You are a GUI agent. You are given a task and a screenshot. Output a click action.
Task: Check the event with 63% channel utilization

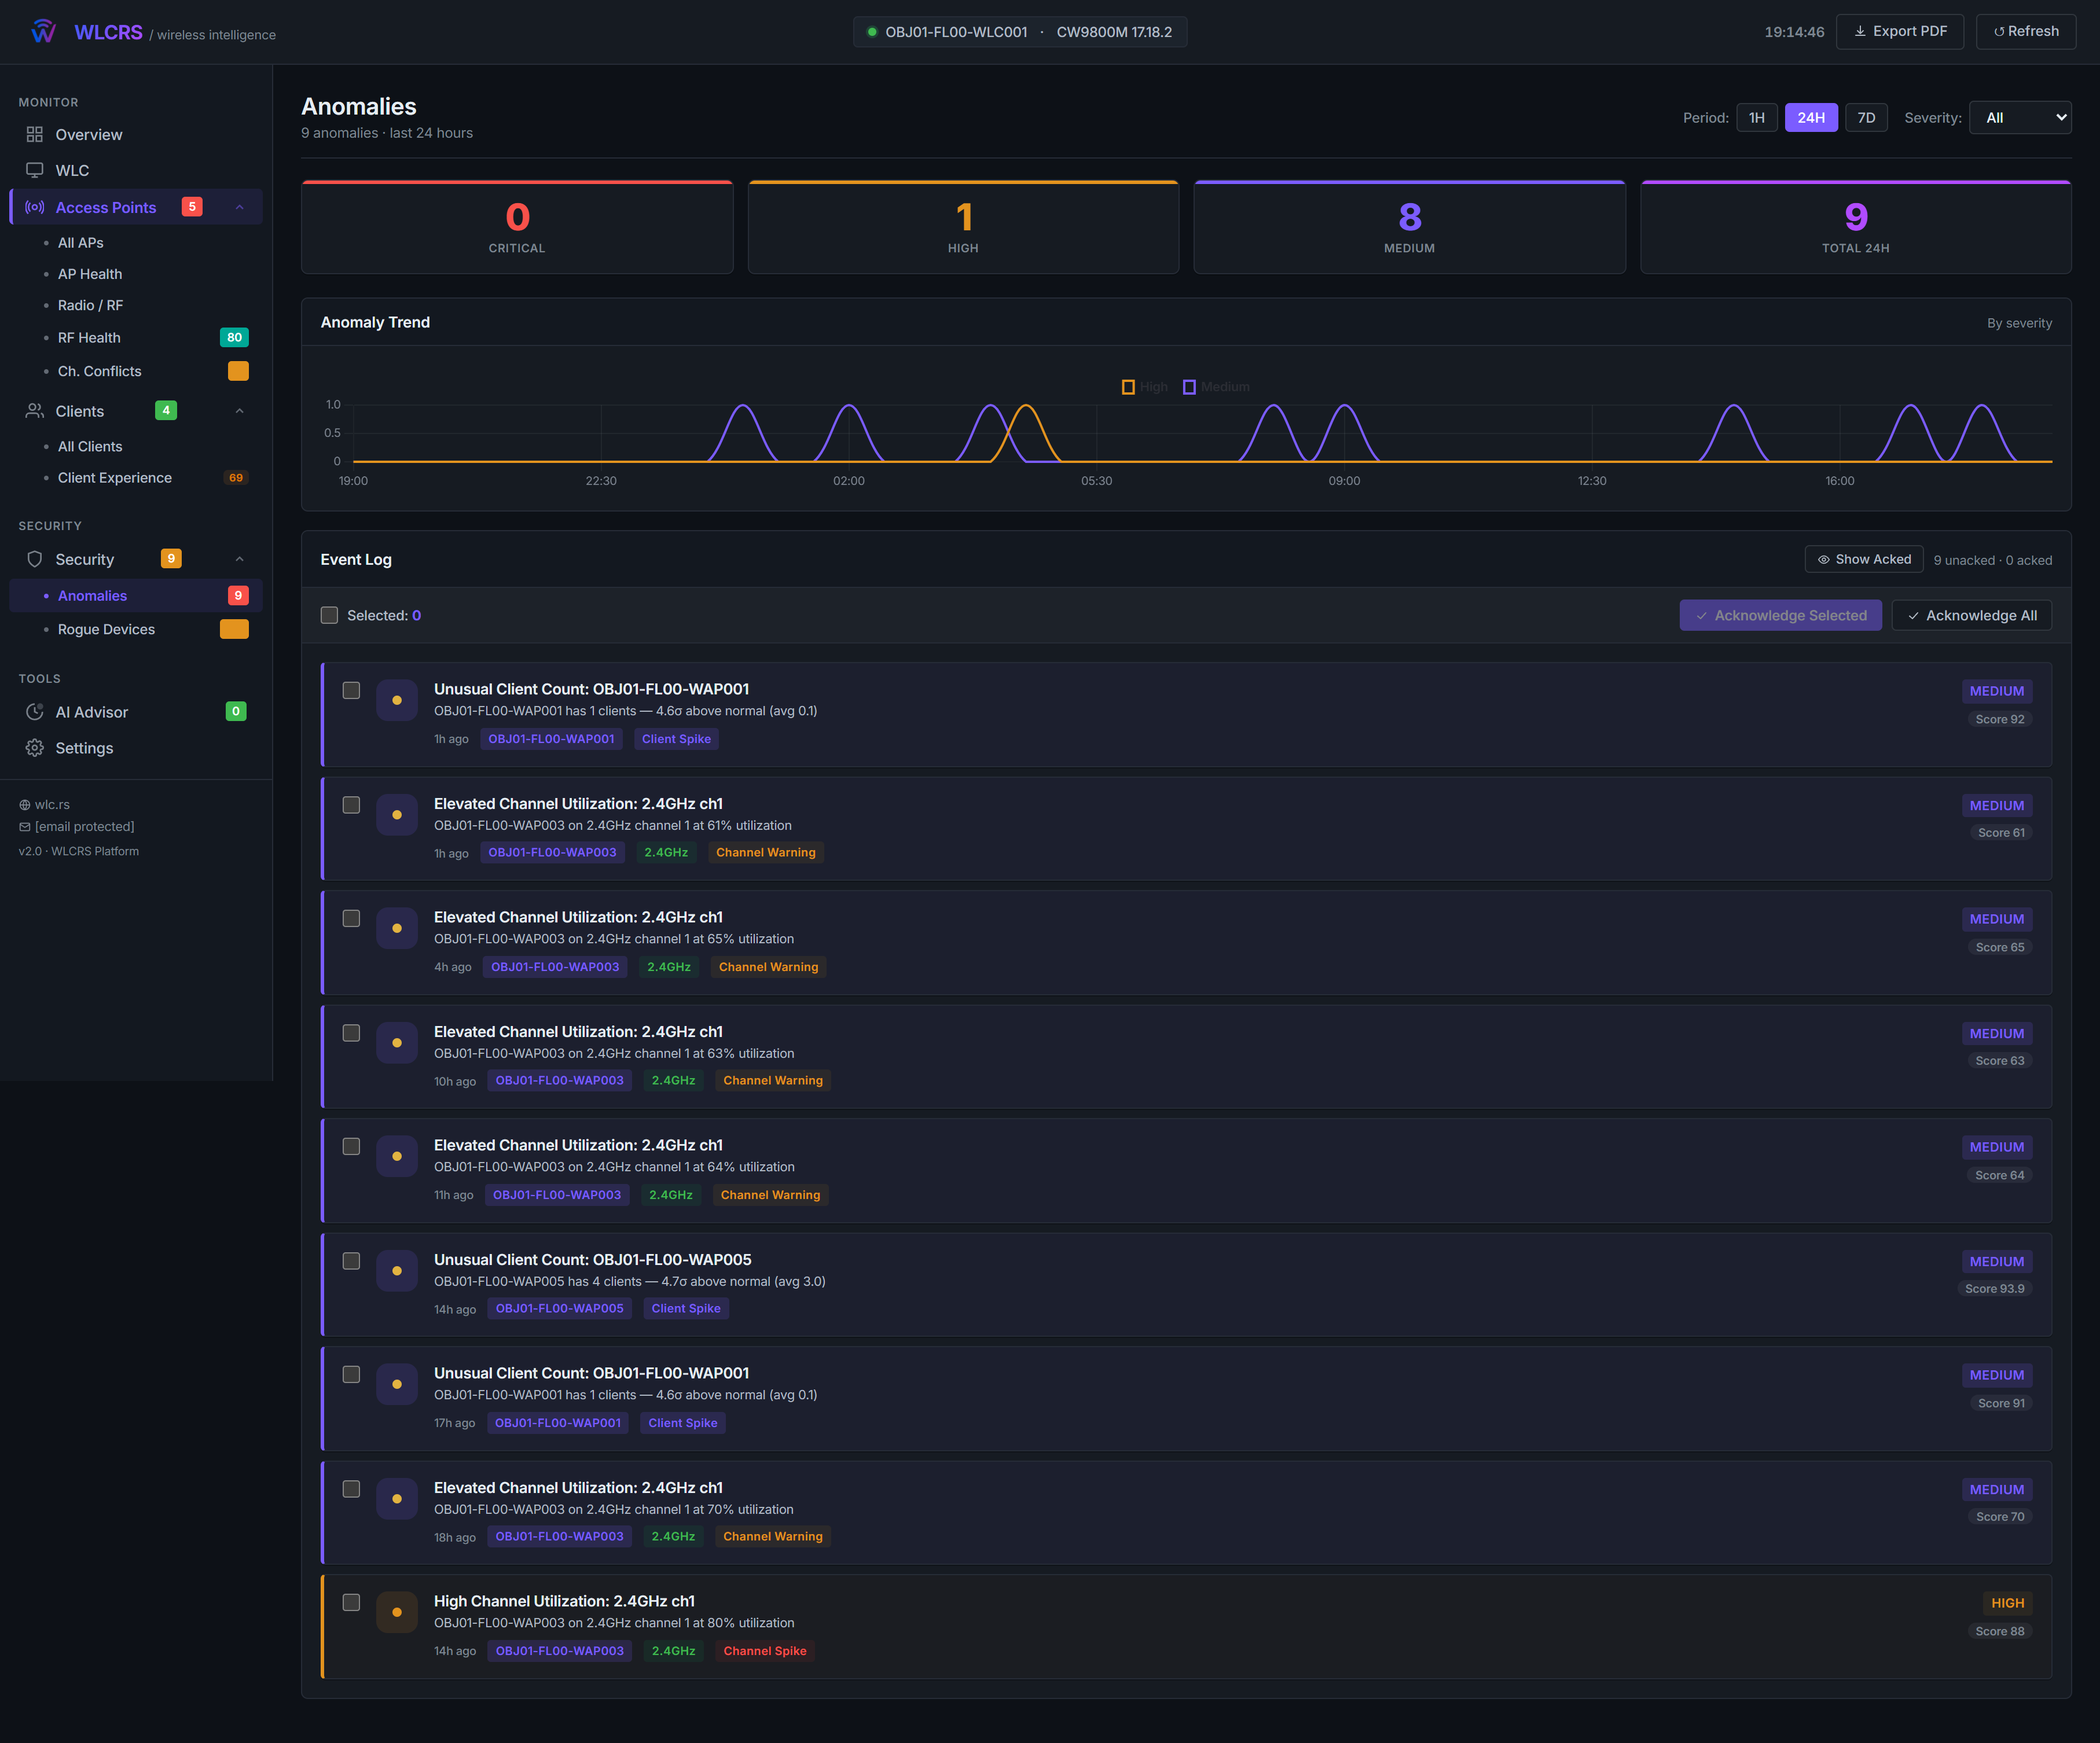[x=351, y=1033]
